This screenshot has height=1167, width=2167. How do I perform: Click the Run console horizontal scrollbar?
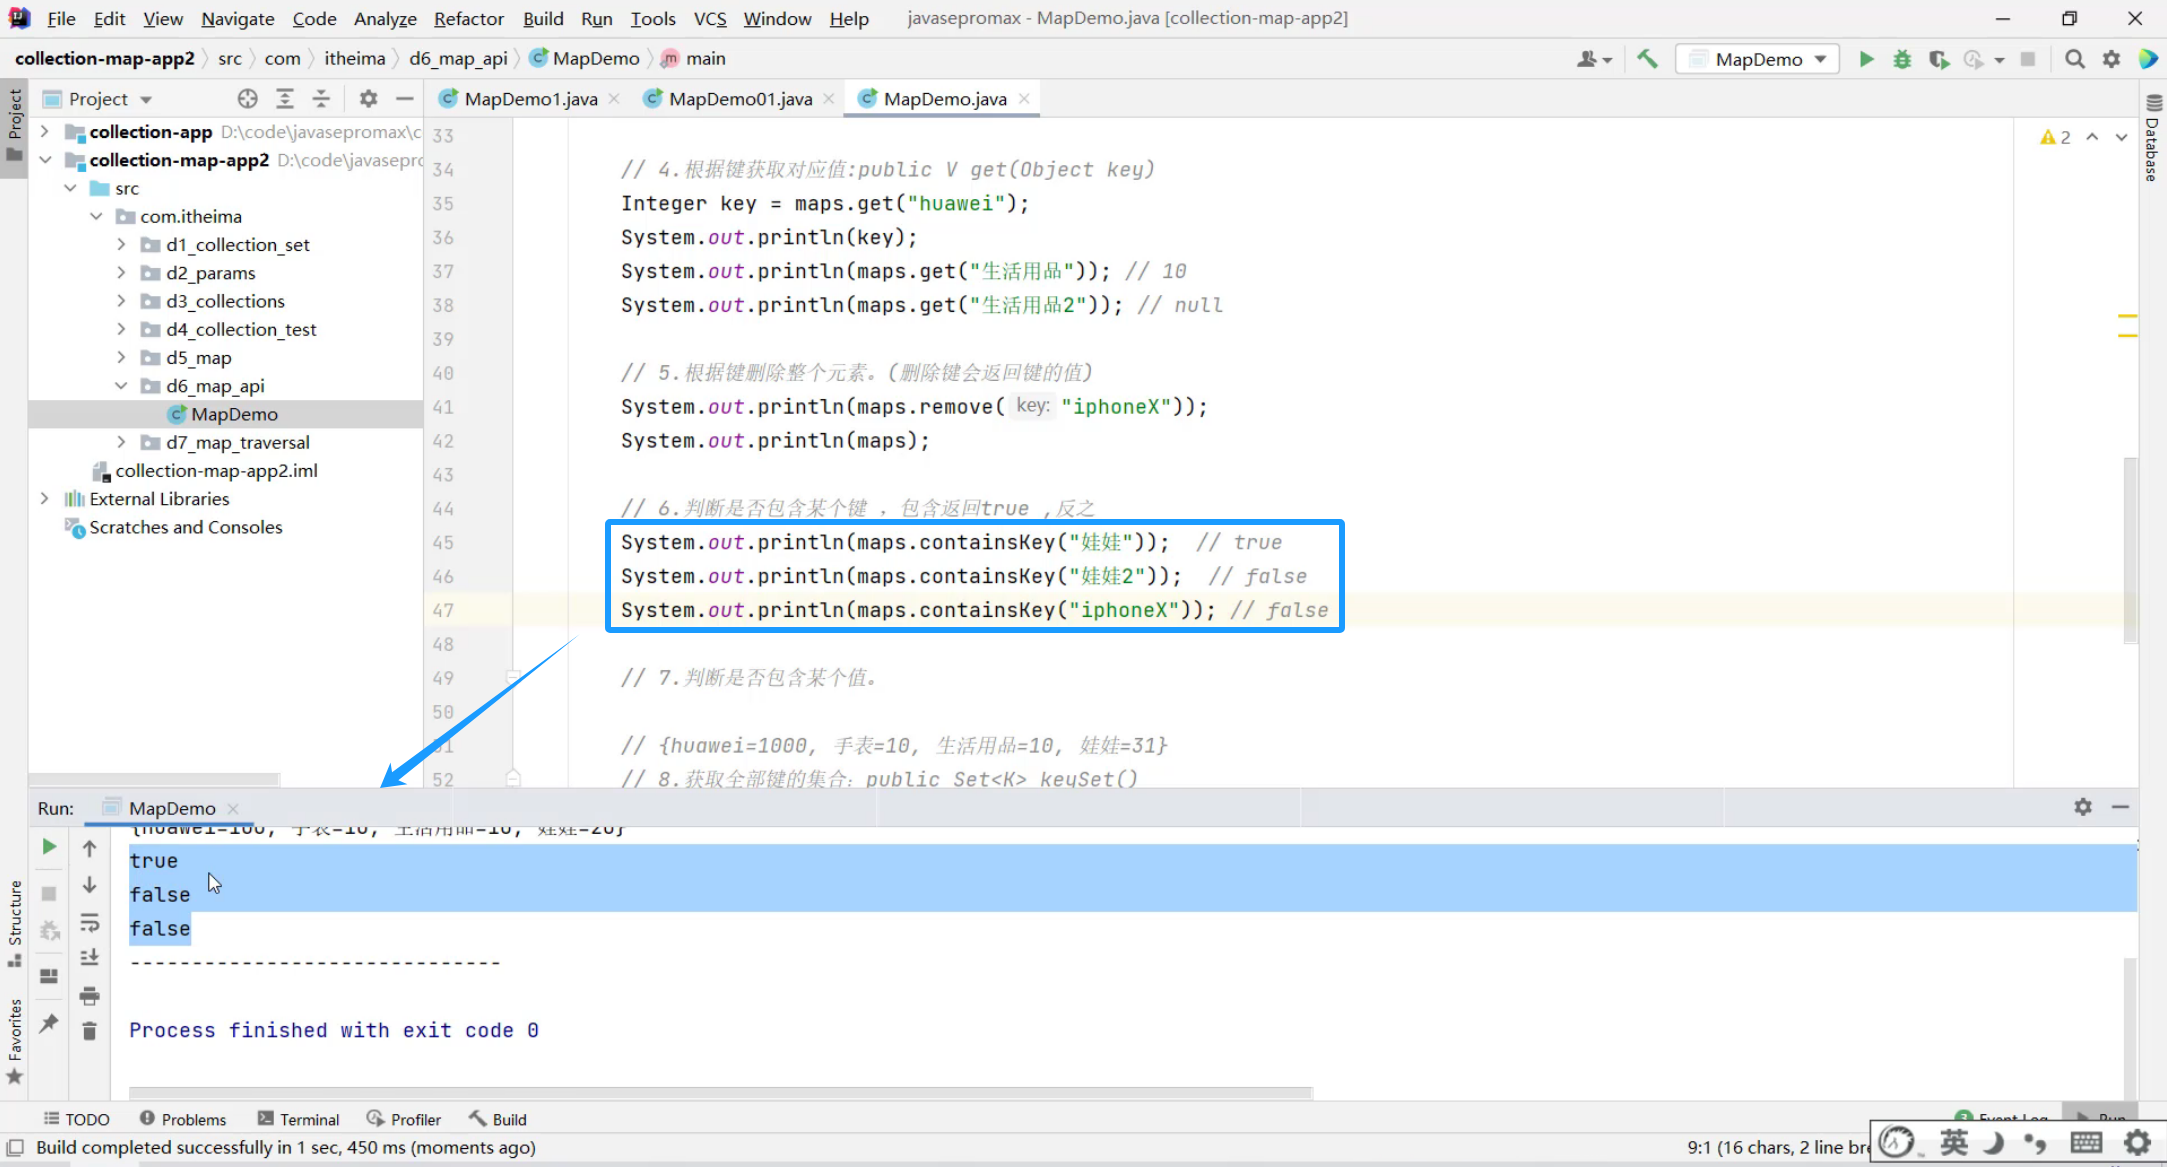click(x=720, y=1092)
